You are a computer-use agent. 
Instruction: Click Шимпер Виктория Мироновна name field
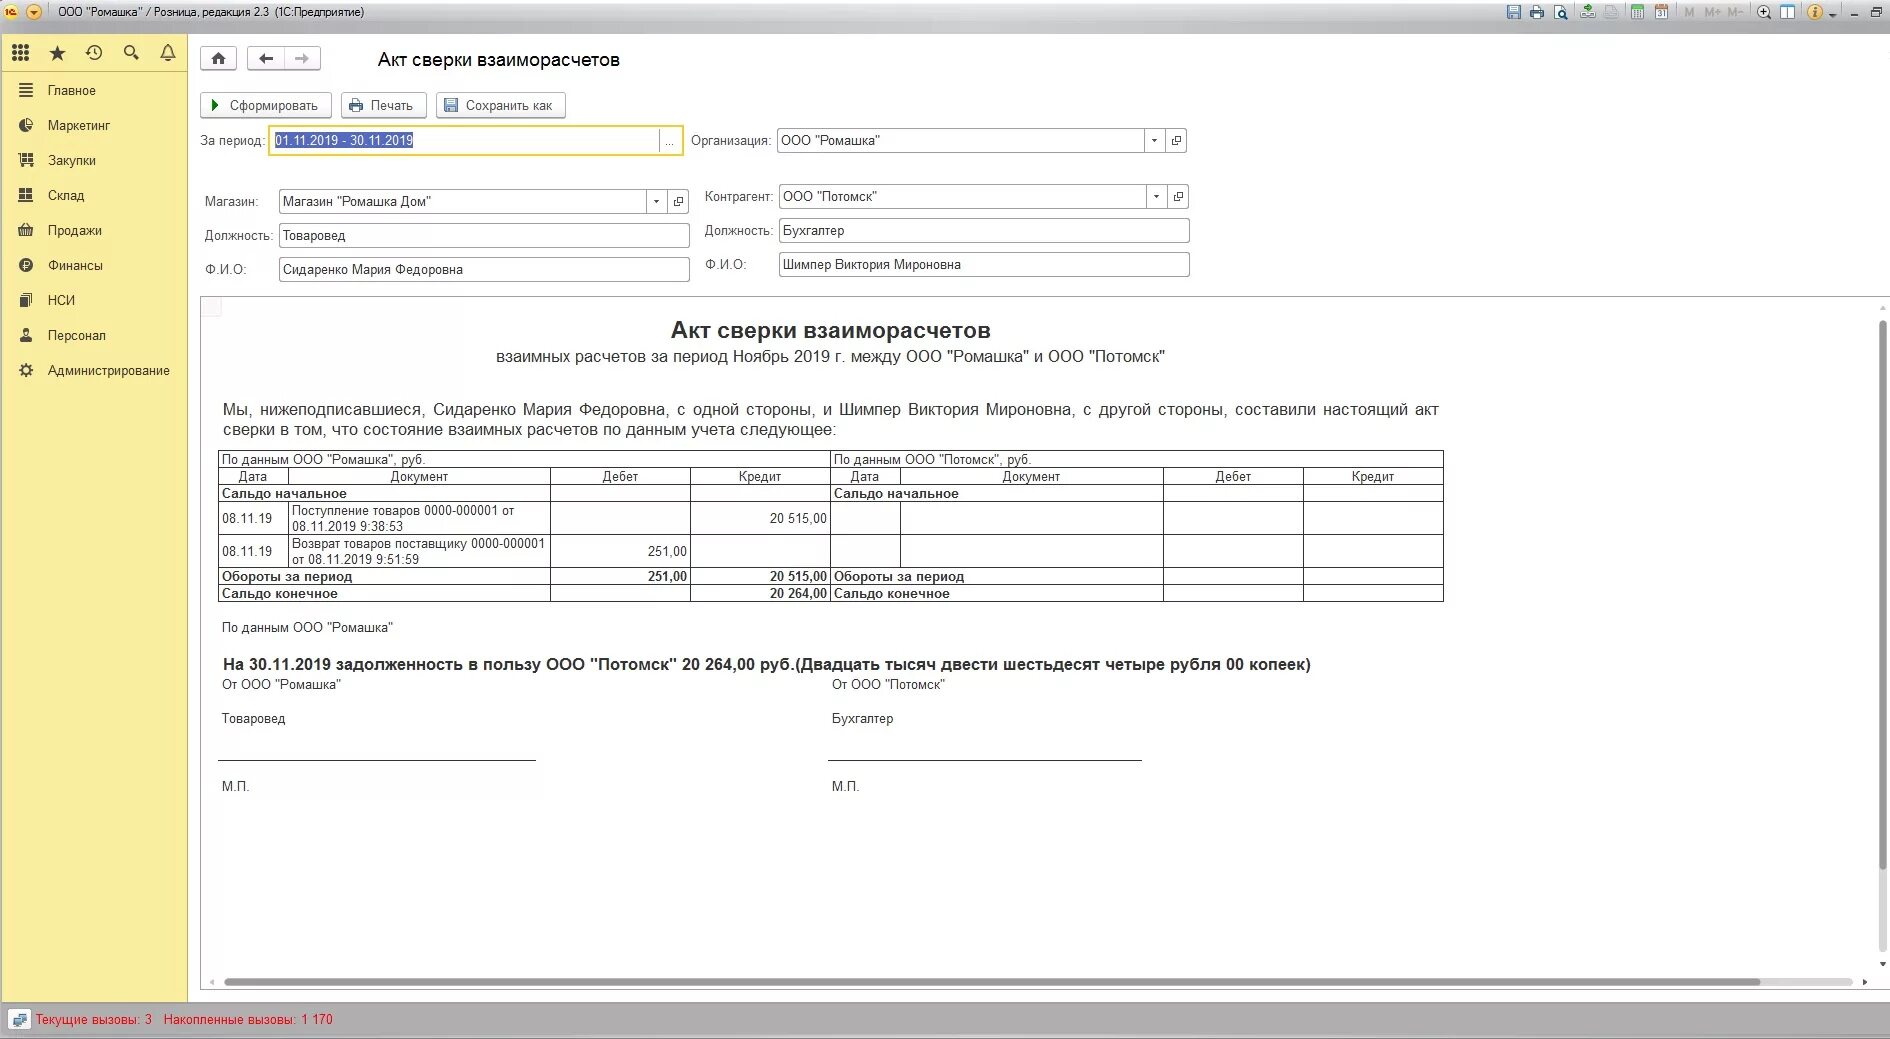point(984,265)
